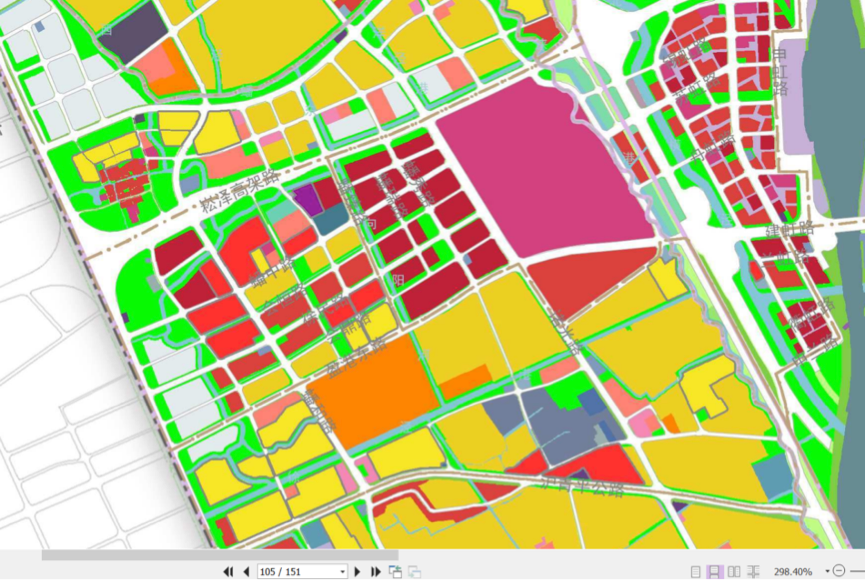866x580 pixels.
Task: Toggle the highlighted continuous page mode
Action: (715, 571)
